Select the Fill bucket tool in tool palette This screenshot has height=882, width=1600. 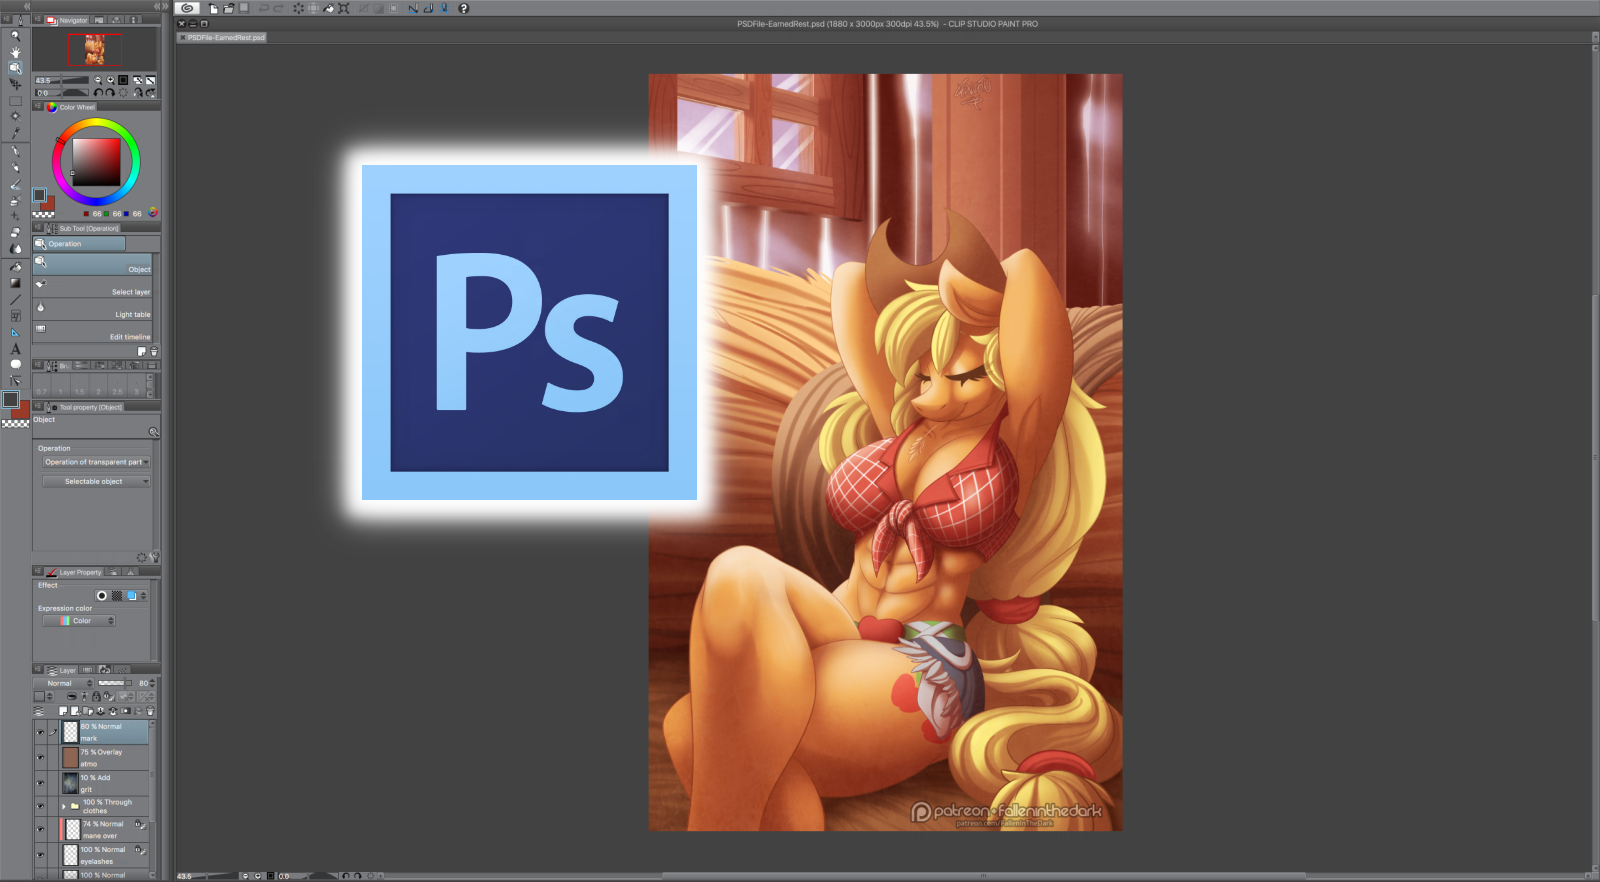pos(15,267)
